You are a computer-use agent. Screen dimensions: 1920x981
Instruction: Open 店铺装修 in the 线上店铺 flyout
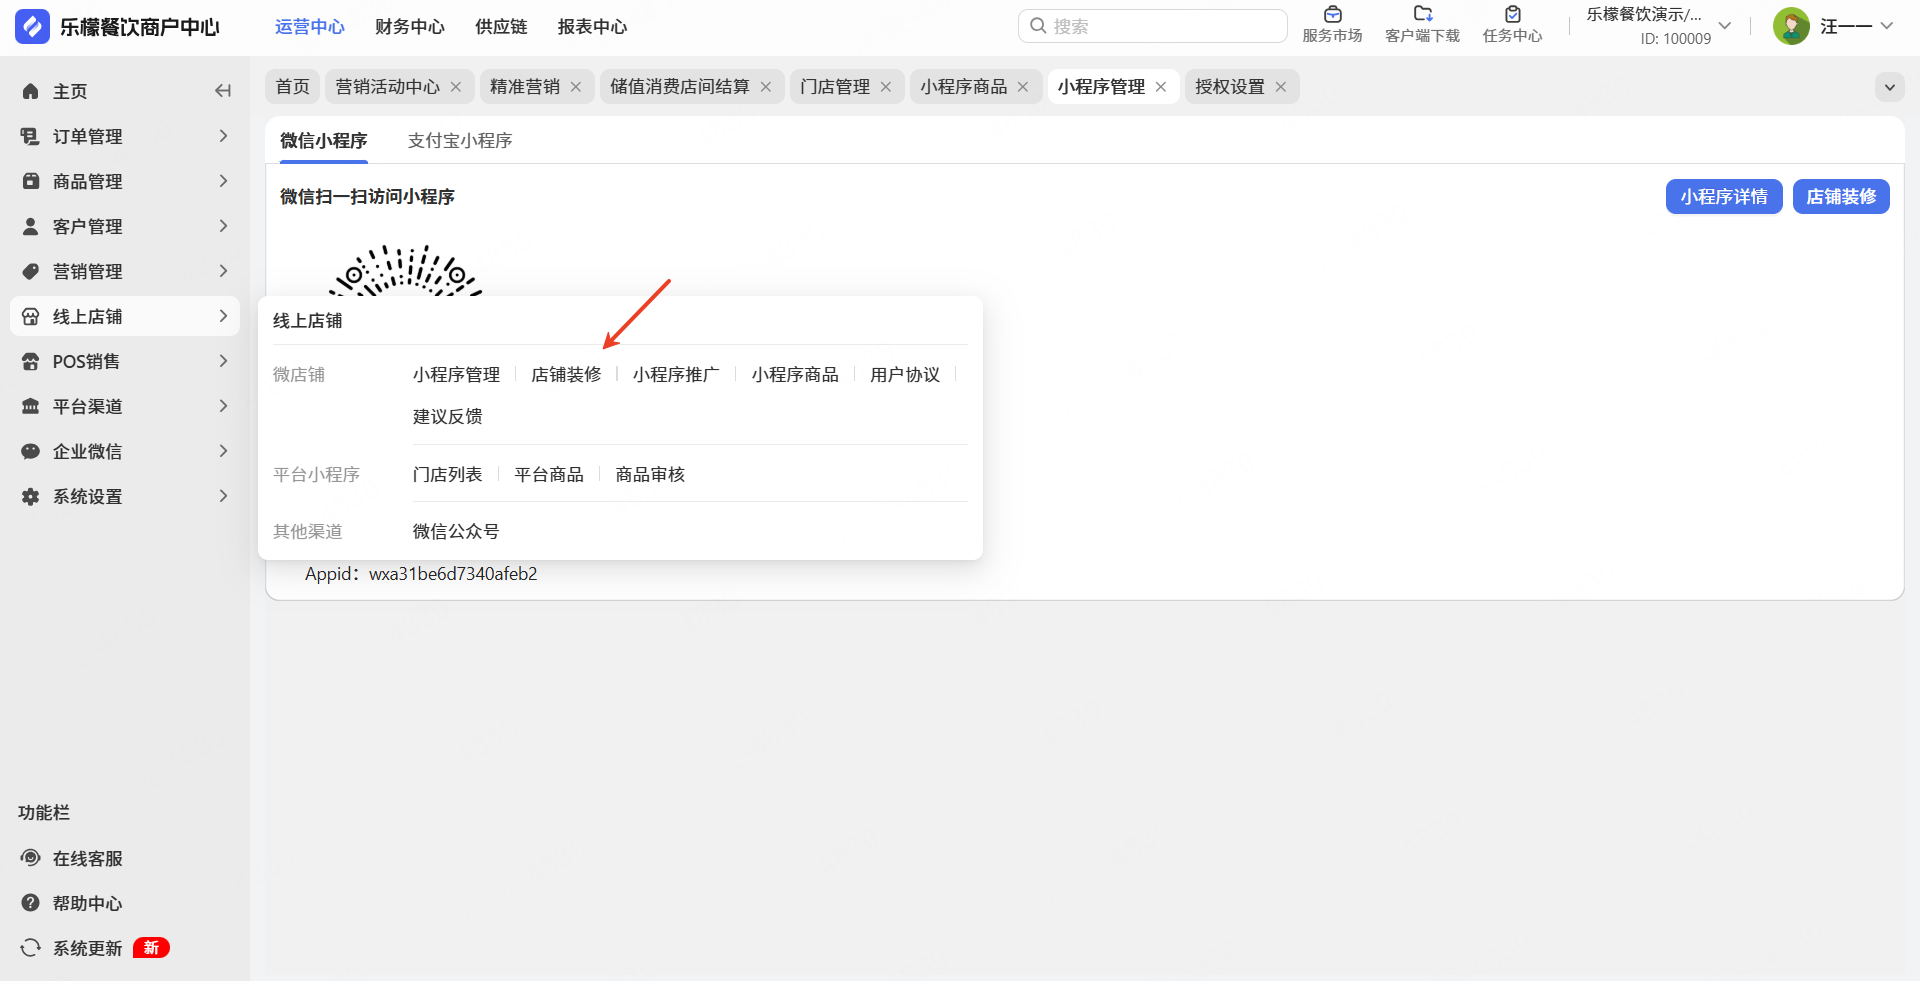coord(566,375)
